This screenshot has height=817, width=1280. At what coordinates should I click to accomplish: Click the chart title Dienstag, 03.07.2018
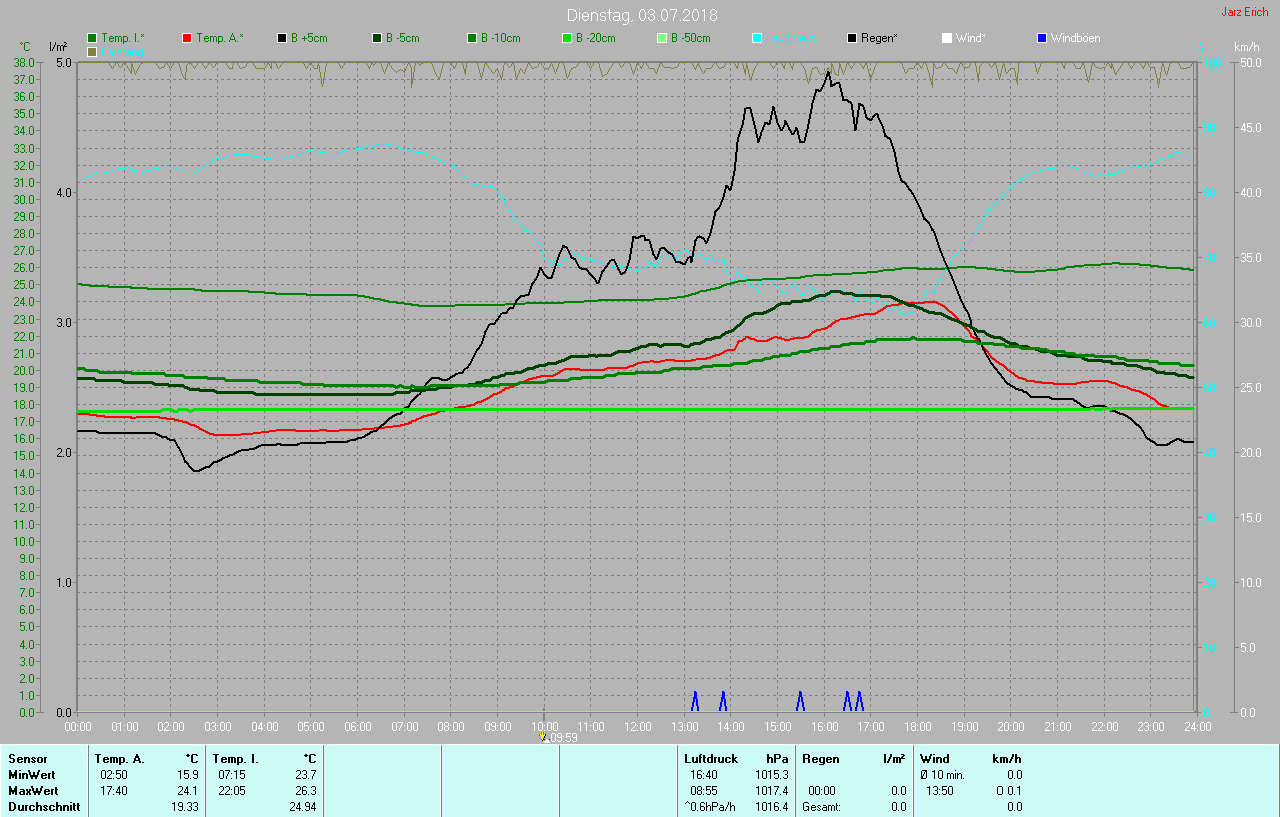click(641, 15)
